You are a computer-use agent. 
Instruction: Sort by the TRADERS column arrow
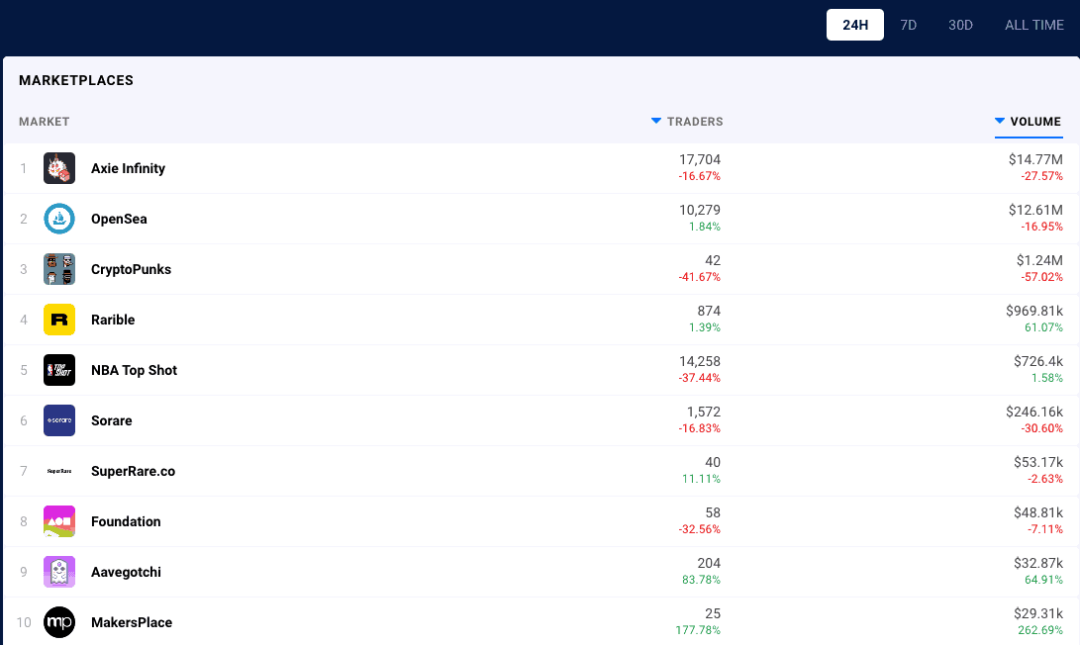click(x=656, y=121)
